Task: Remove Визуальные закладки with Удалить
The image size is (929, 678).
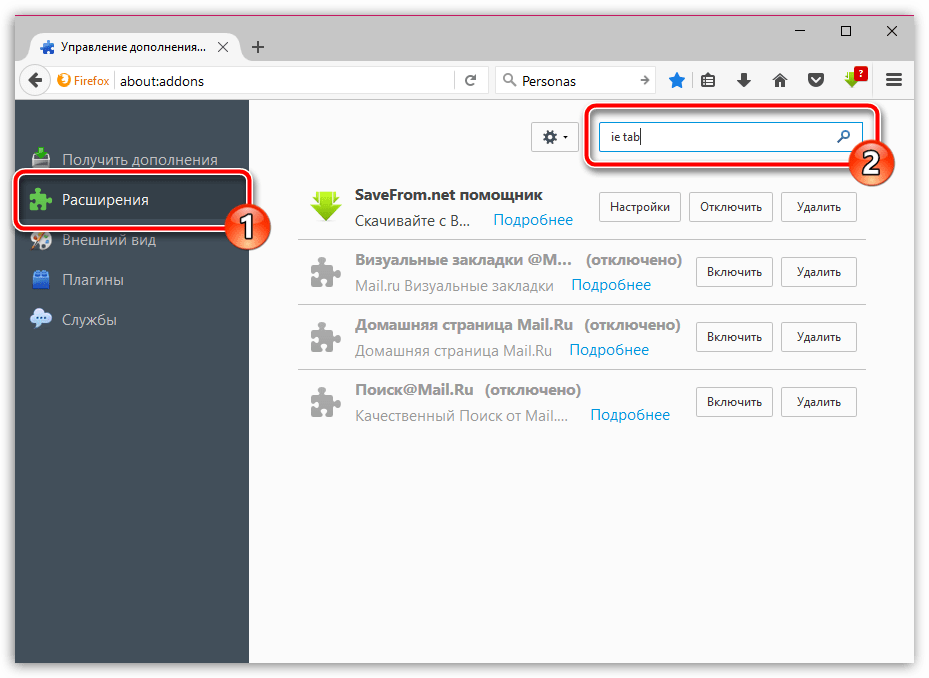Action: click(x=819, y=272)
